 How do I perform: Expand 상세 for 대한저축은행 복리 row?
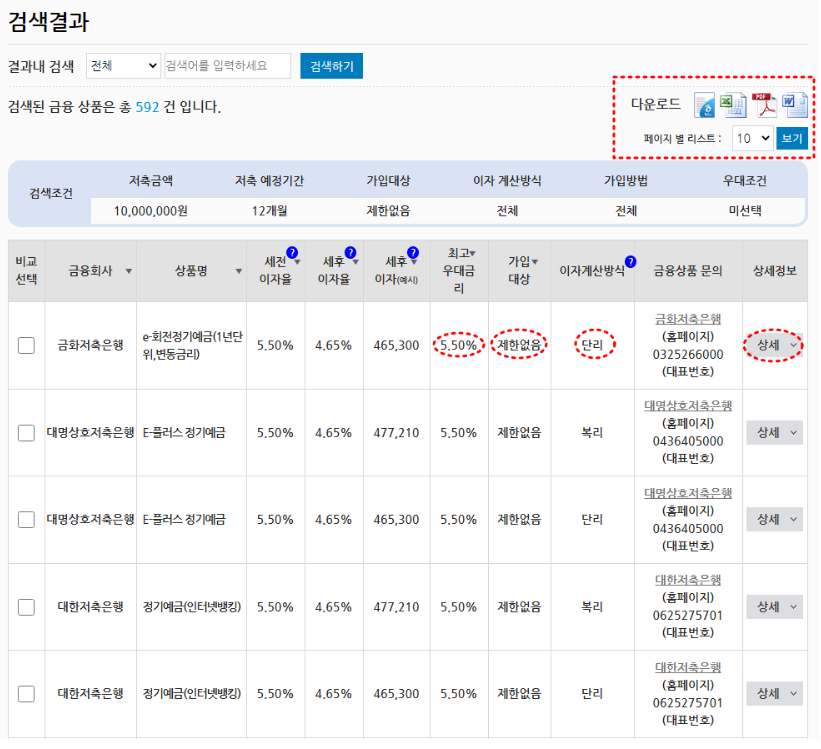coord(774,607)
